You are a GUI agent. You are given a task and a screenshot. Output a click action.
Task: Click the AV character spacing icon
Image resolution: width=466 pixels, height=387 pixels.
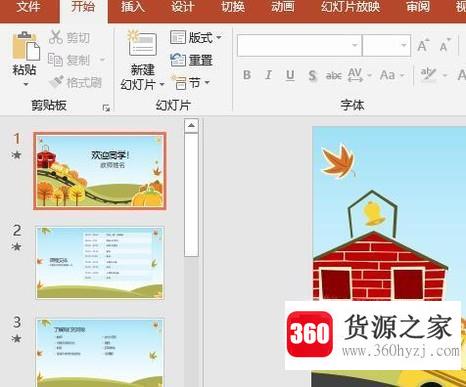[355, 75]
